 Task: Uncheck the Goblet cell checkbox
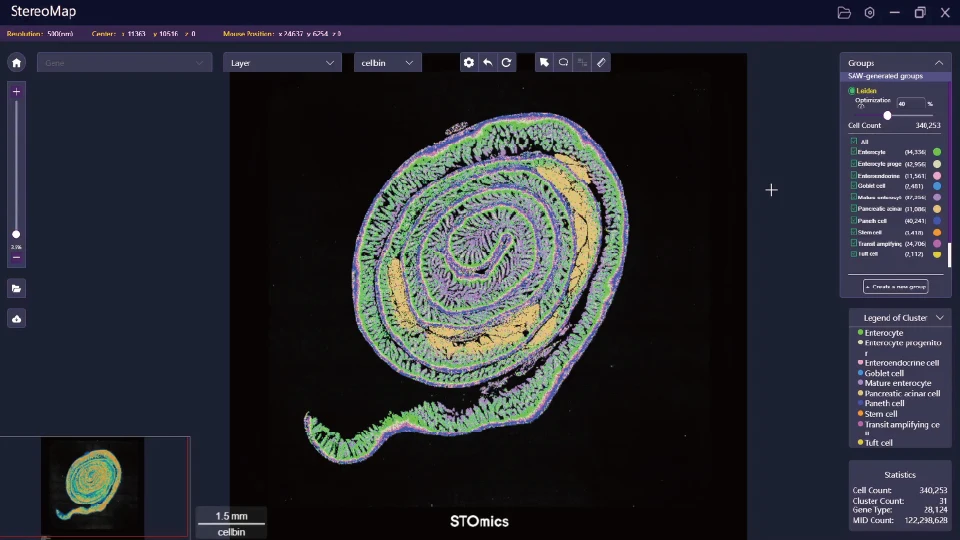tap(854, 186)
